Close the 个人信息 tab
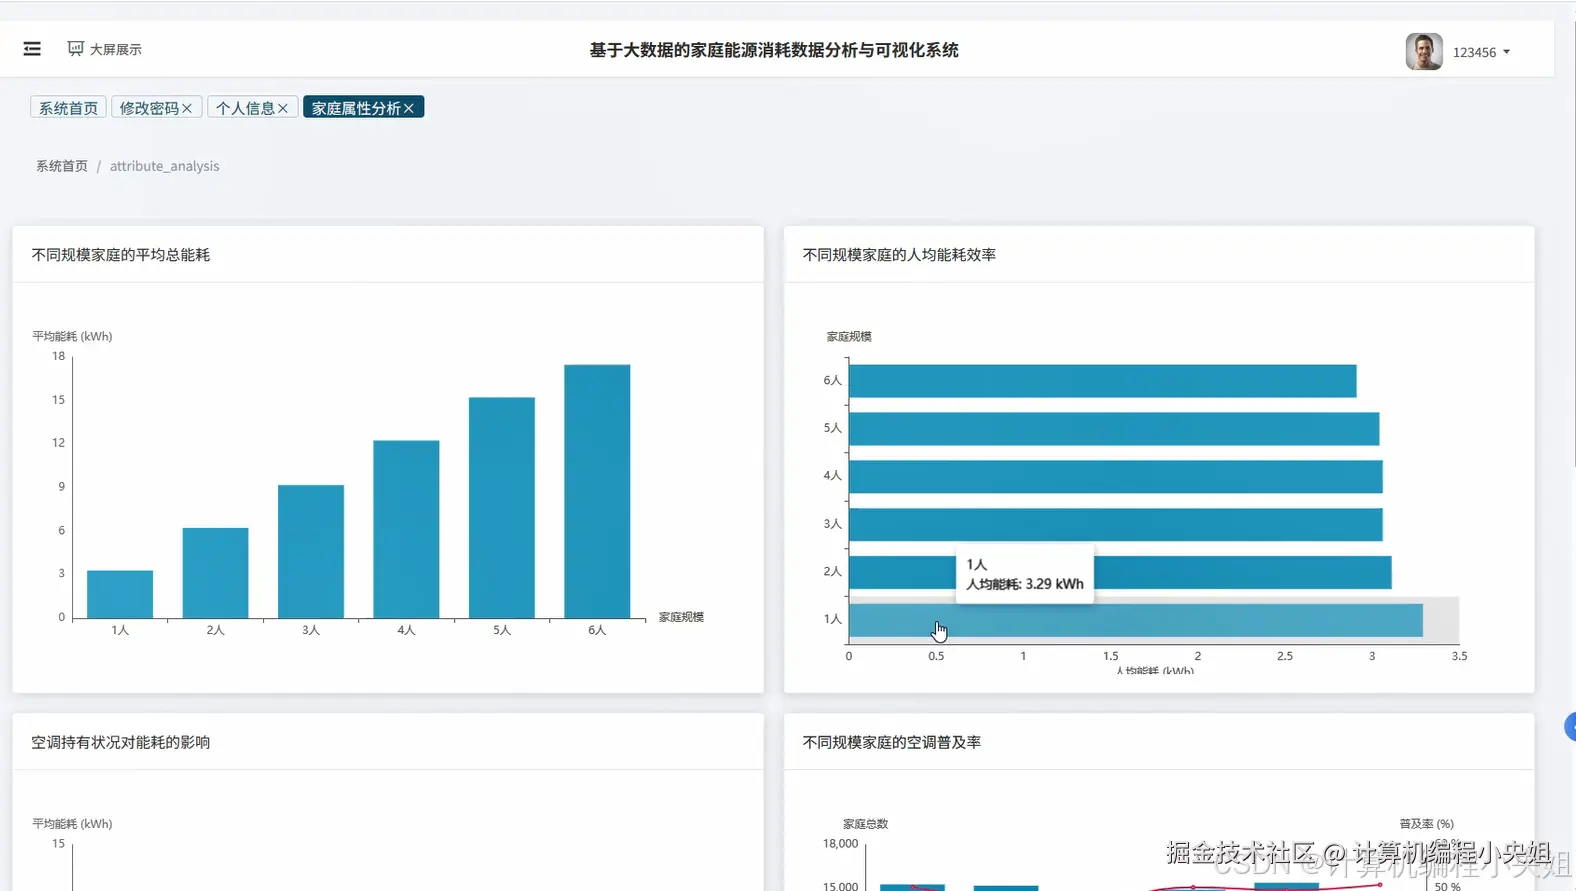The width and height of the screenshot is (1576, 891). [x=283, y=108]
